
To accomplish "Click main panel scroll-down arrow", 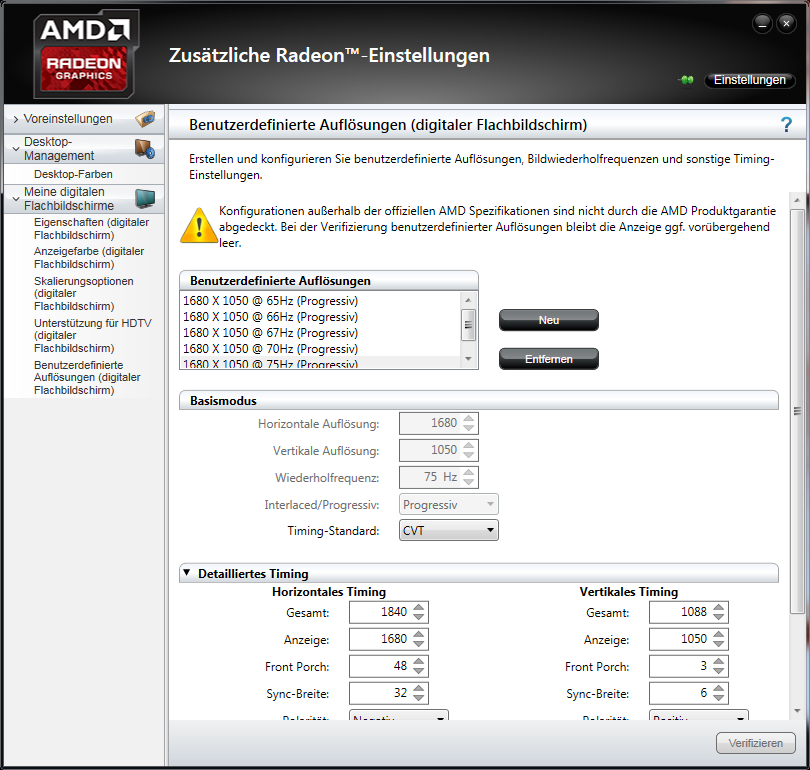I will click(x=797, y=711).
